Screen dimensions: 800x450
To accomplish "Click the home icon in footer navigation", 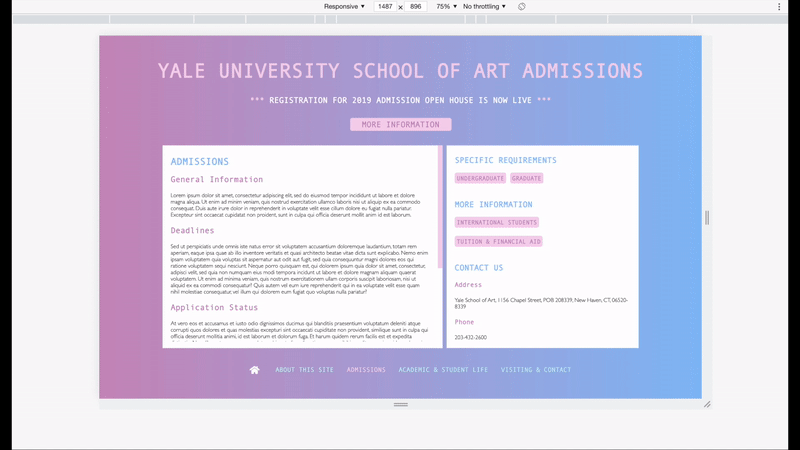I will [254, 370].
